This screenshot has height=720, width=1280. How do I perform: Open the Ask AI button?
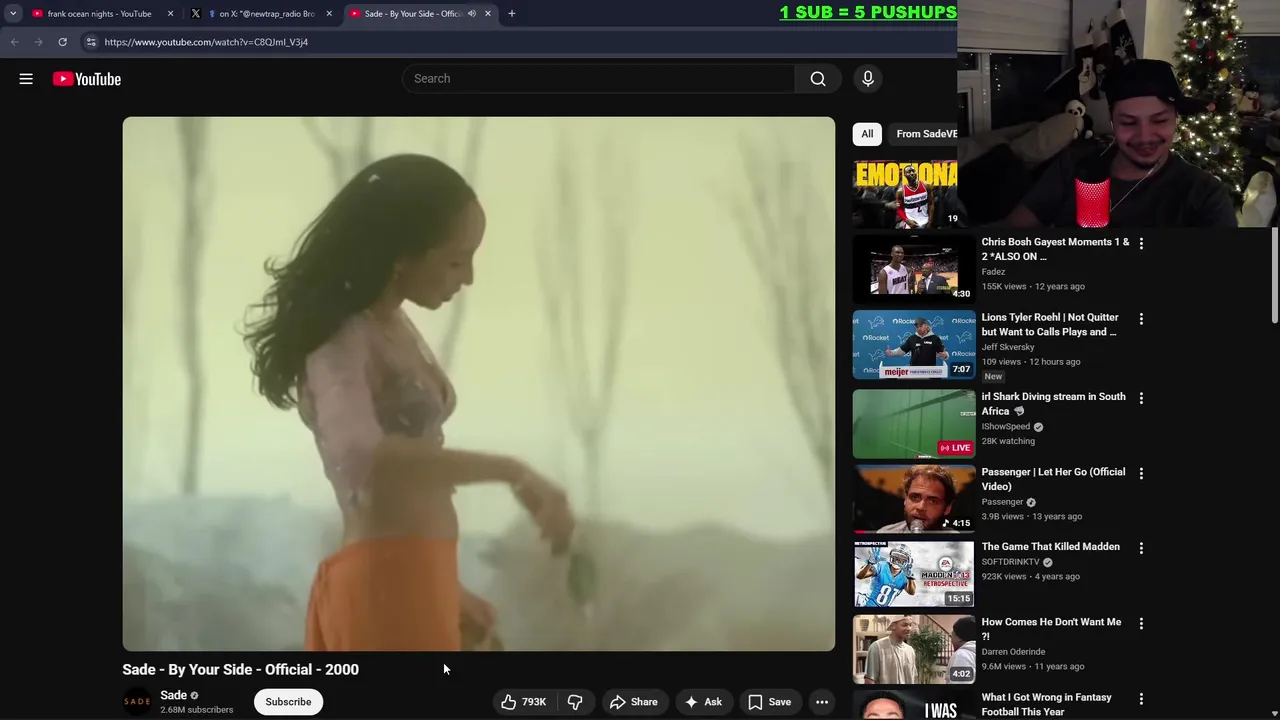[x=703, y=702]
